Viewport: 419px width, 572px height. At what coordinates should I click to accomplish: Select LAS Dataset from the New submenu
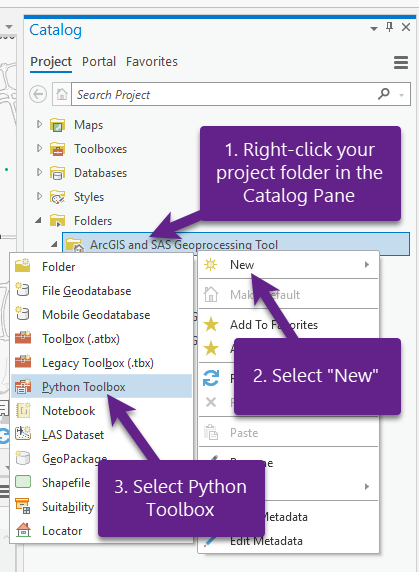(101, 434)
